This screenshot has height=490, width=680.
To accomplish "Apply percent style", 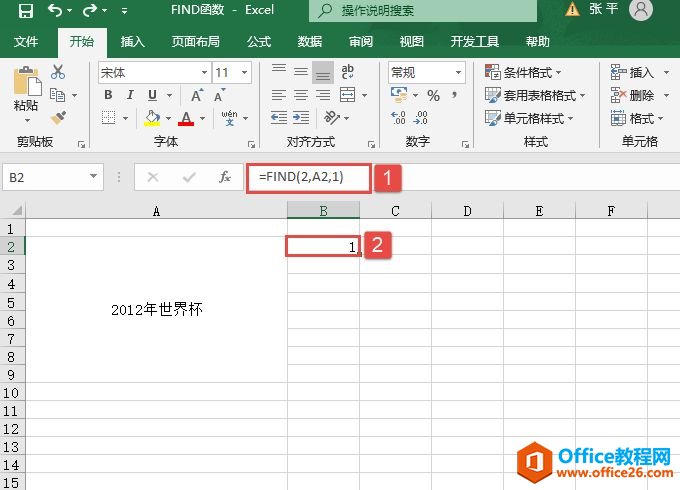I will [x=433, y=95].
